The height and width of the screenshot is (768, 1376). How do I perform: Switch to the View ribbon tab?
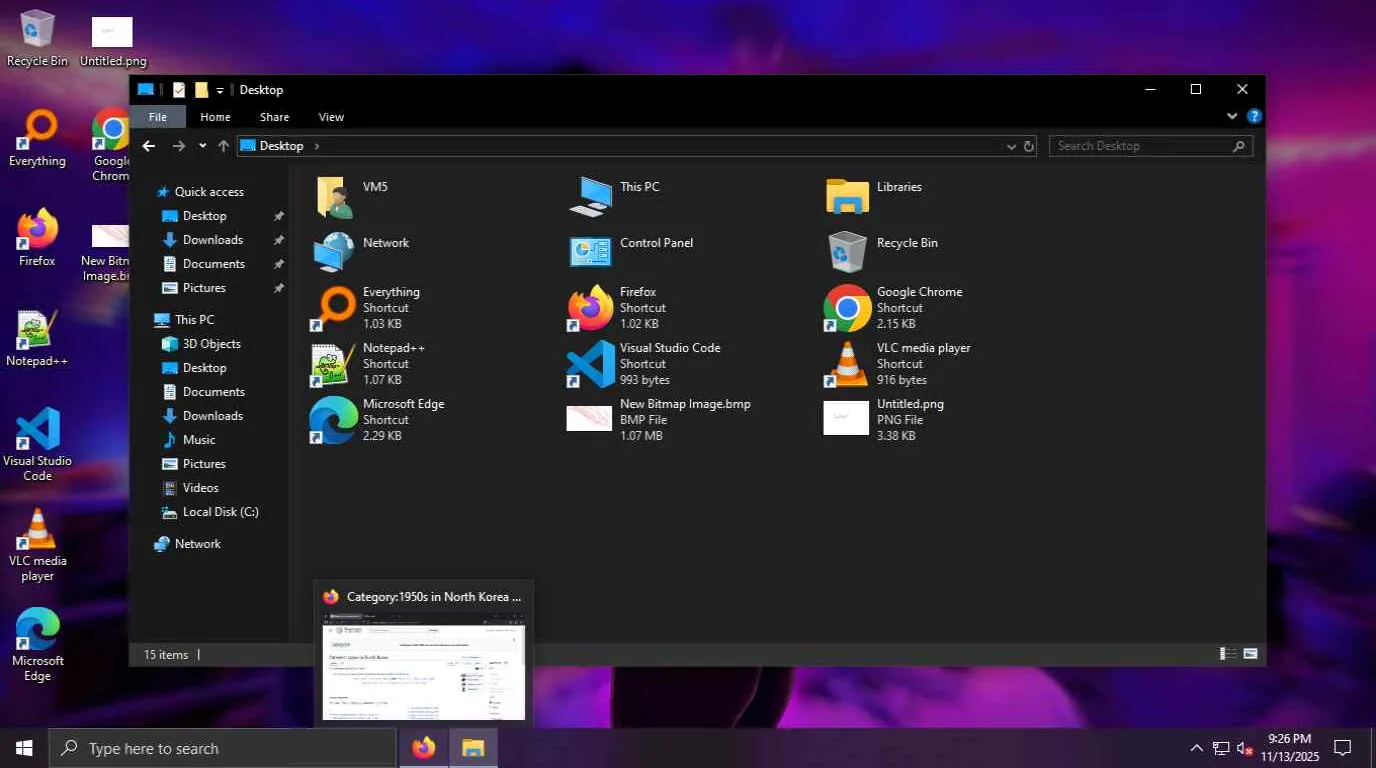(331, 117)
